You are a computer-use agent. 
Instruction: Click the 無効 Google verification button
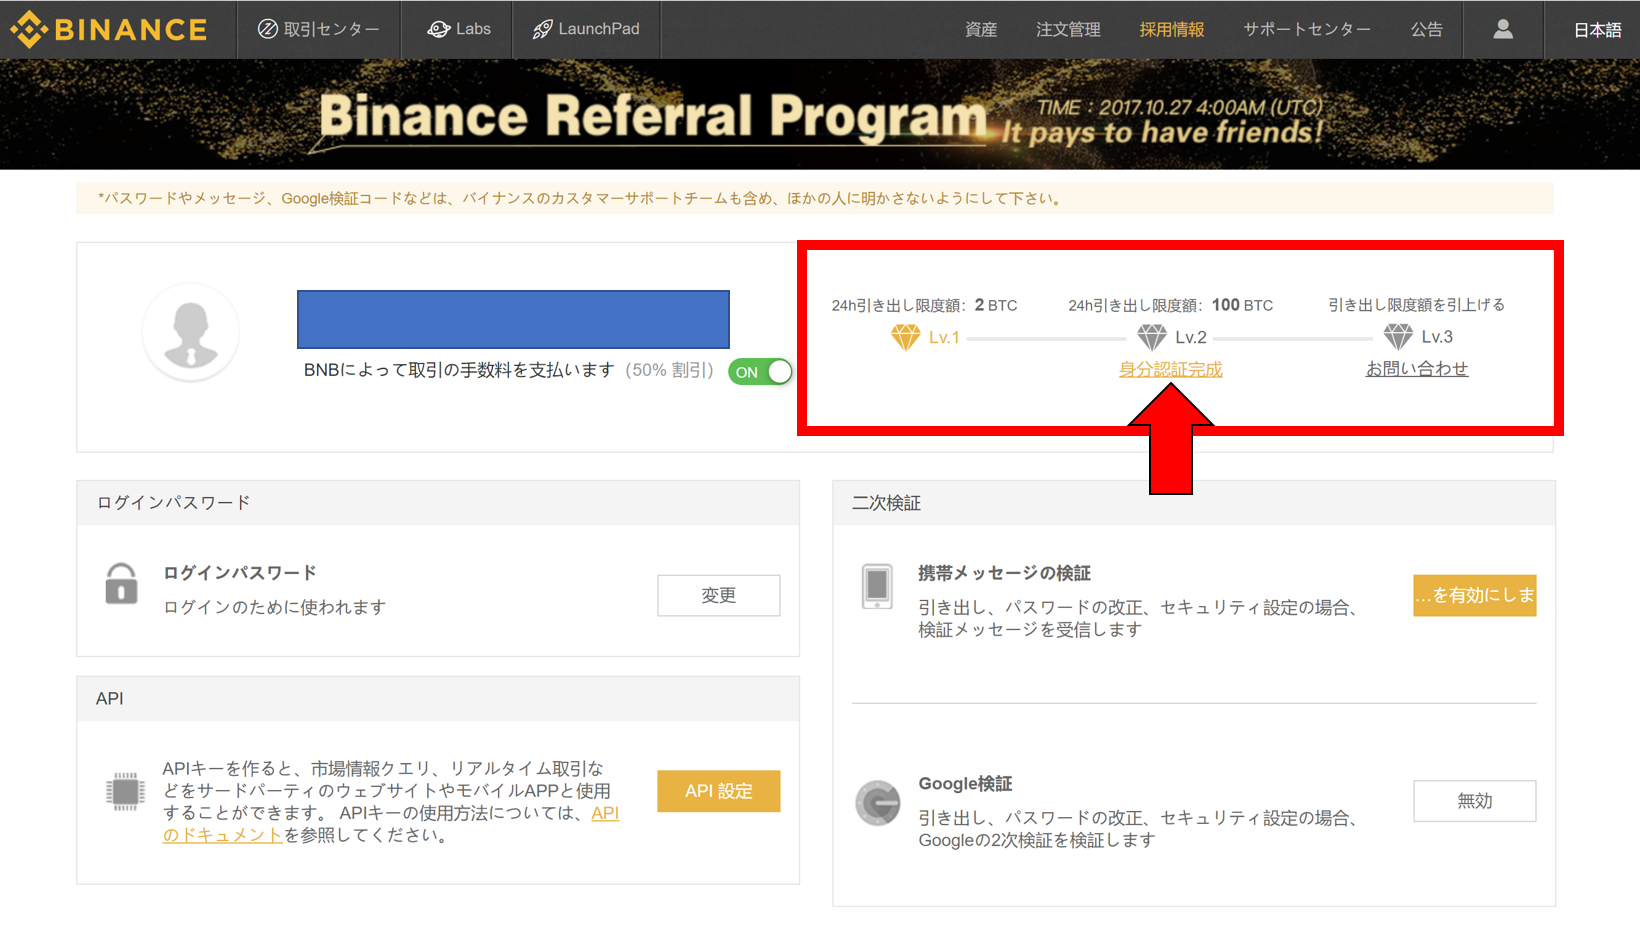click(1474, 801)
